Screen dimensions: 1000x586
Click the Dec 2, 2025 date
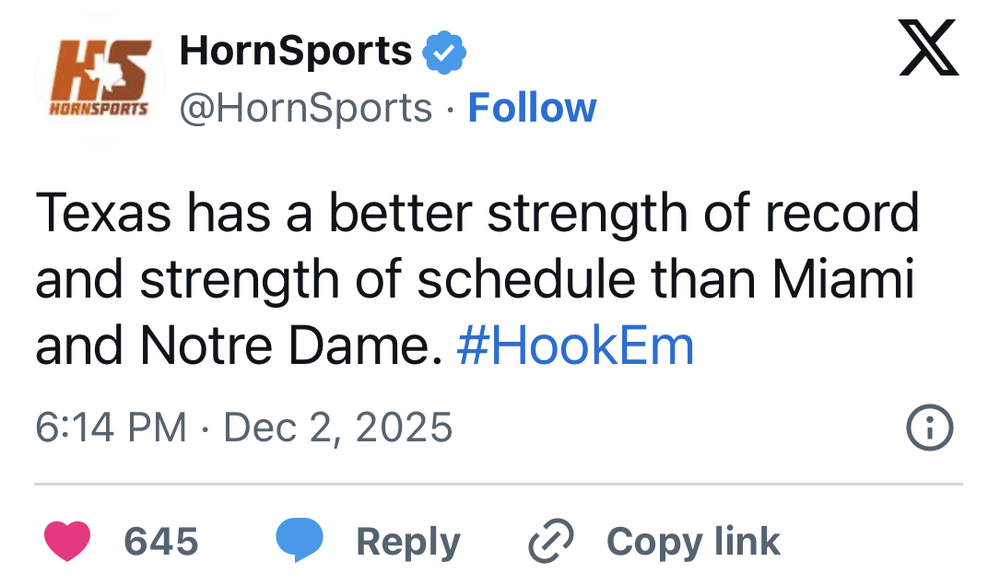[x=338, y=428]
